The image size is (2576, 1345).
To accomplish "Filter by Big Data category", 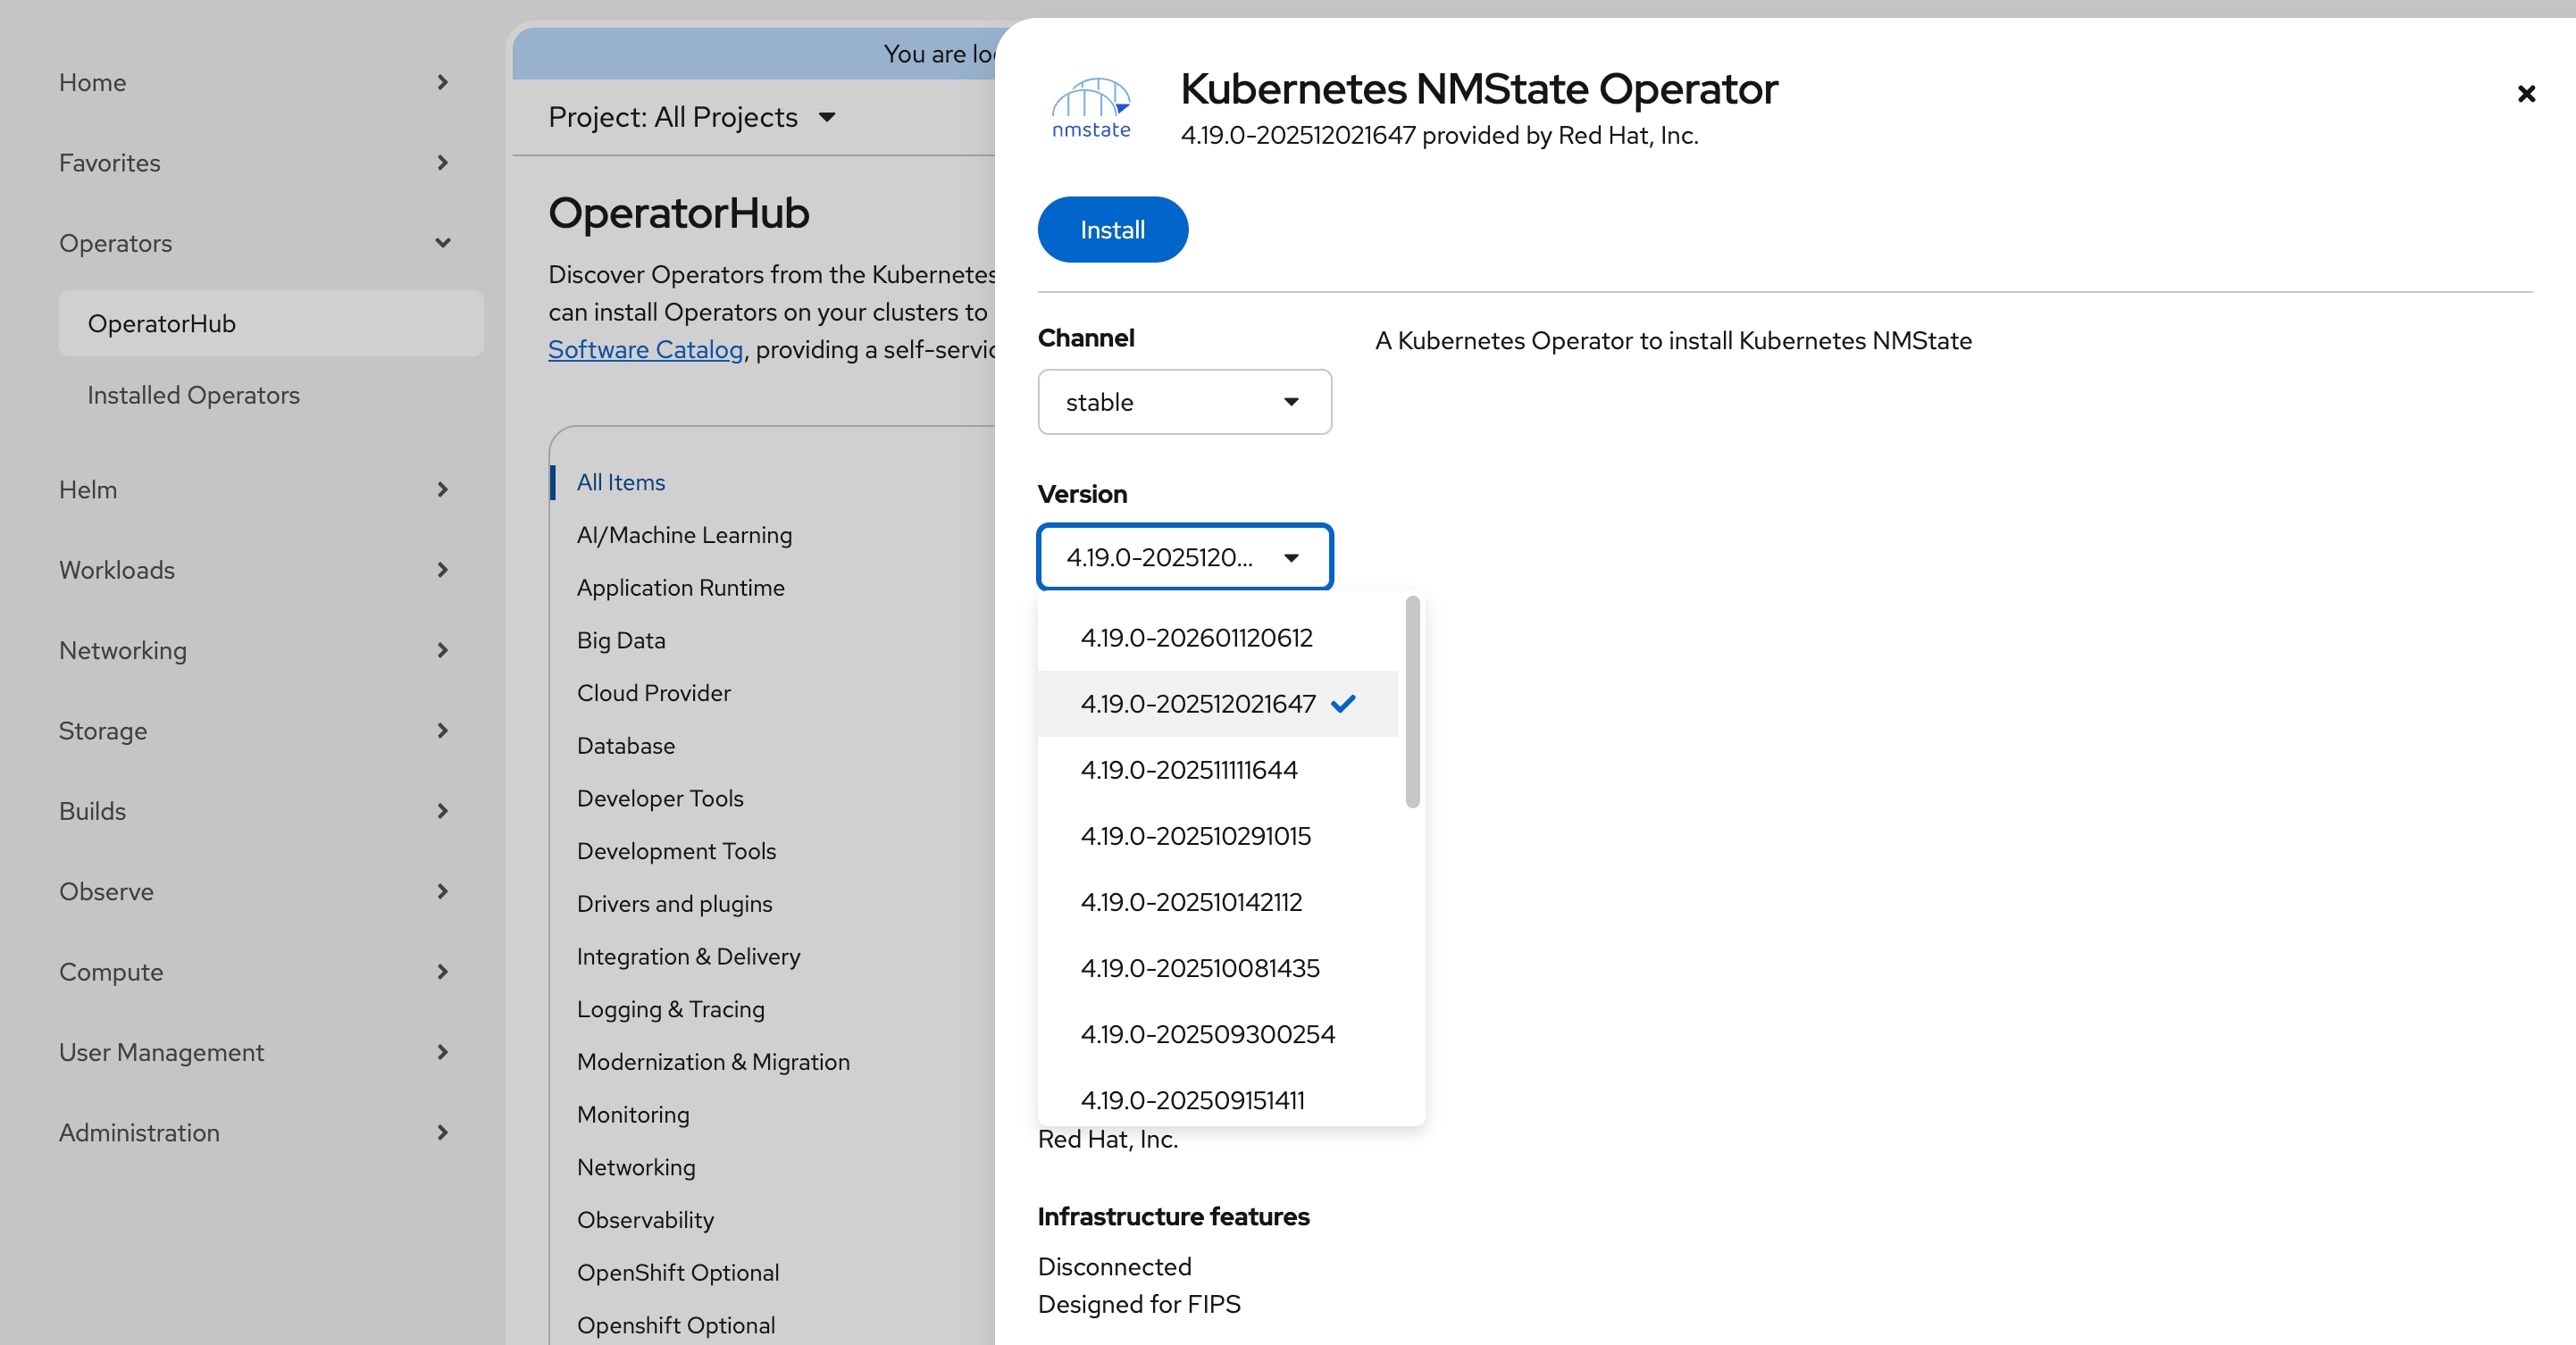I will [x=621, y=641].
